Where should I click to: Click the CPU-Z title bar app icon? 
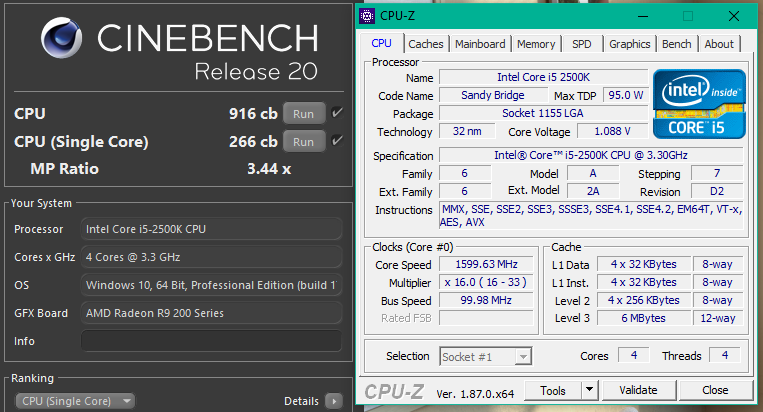coord(367,16)
